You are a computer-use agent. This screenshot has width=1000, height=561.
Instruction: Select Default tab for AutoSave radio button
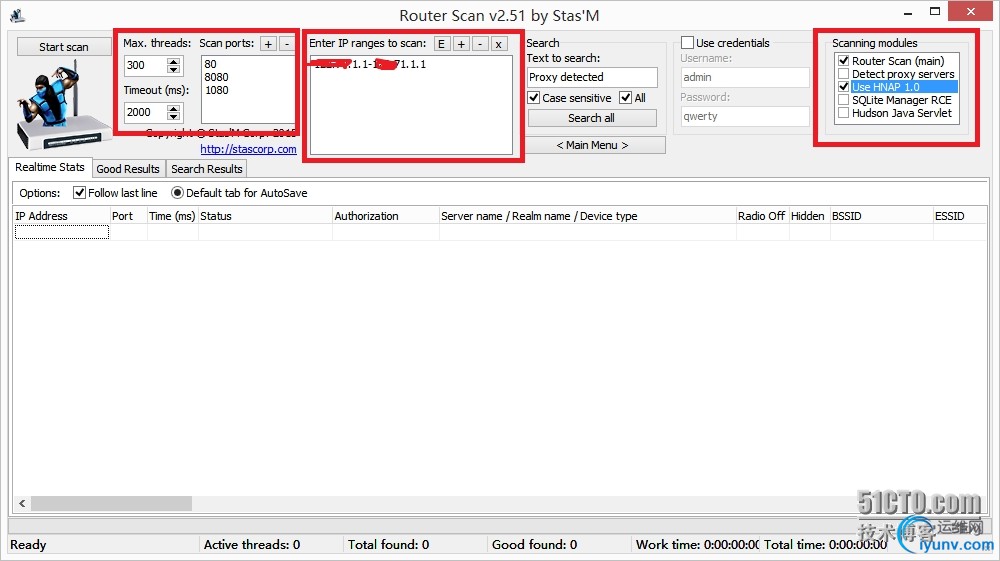pyautogui.click(x=177, y=193)
